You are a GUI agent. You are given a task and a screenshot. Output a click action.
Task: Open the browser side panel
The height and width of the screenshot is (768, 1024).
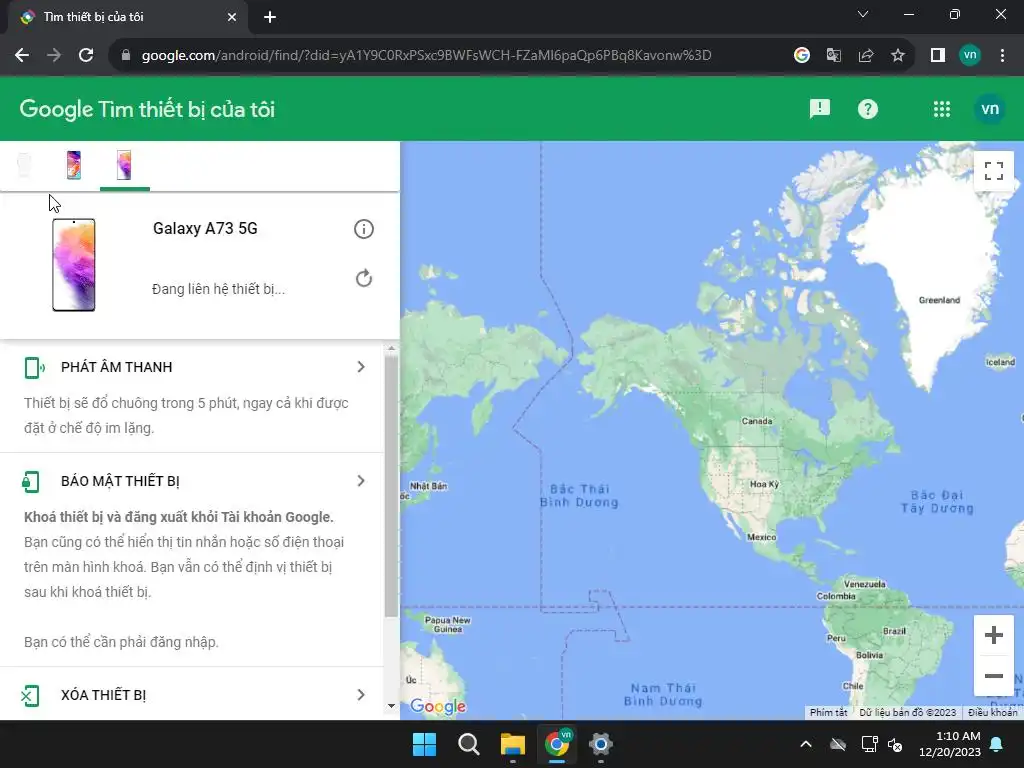click(938, 55)
